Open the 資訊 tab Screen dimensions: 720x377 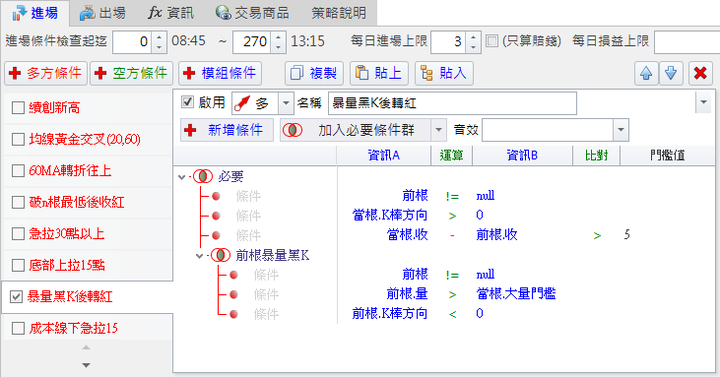click(171, 13)
